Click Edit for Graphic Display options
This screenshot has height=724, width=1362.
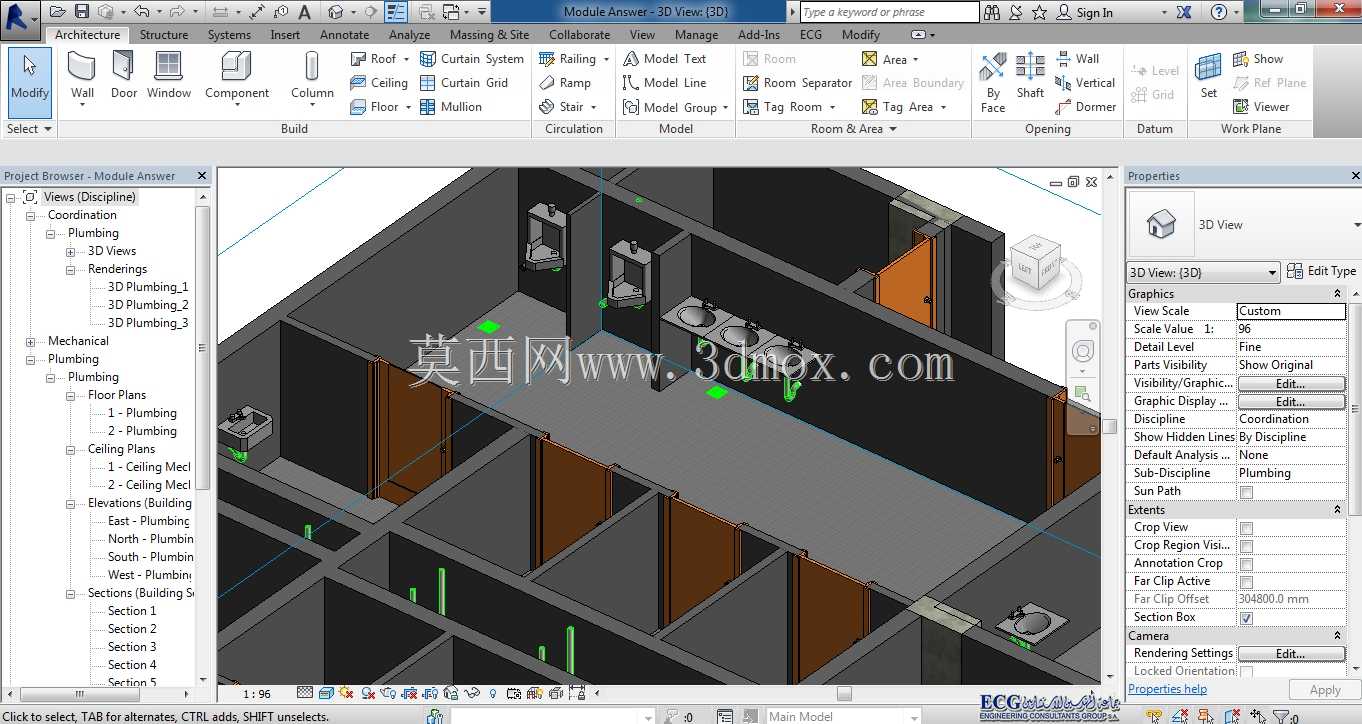pos(1291,402)
